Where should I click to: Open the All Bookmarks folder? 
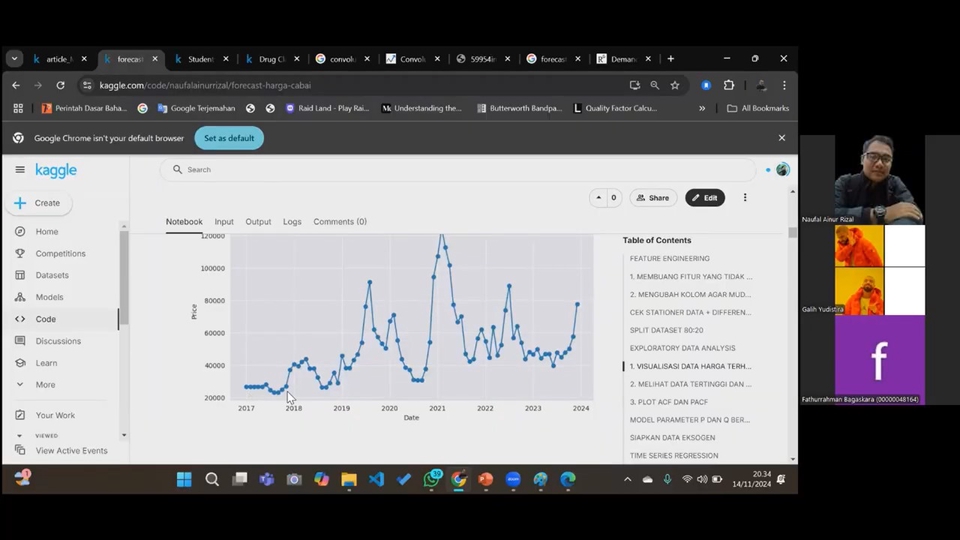tap(758, 108)
